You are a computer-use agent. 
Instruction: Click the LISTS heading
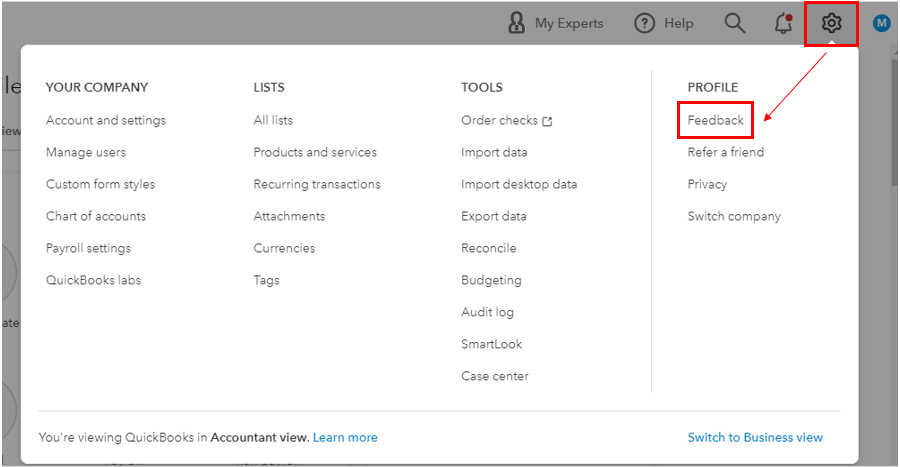(269, 88)
